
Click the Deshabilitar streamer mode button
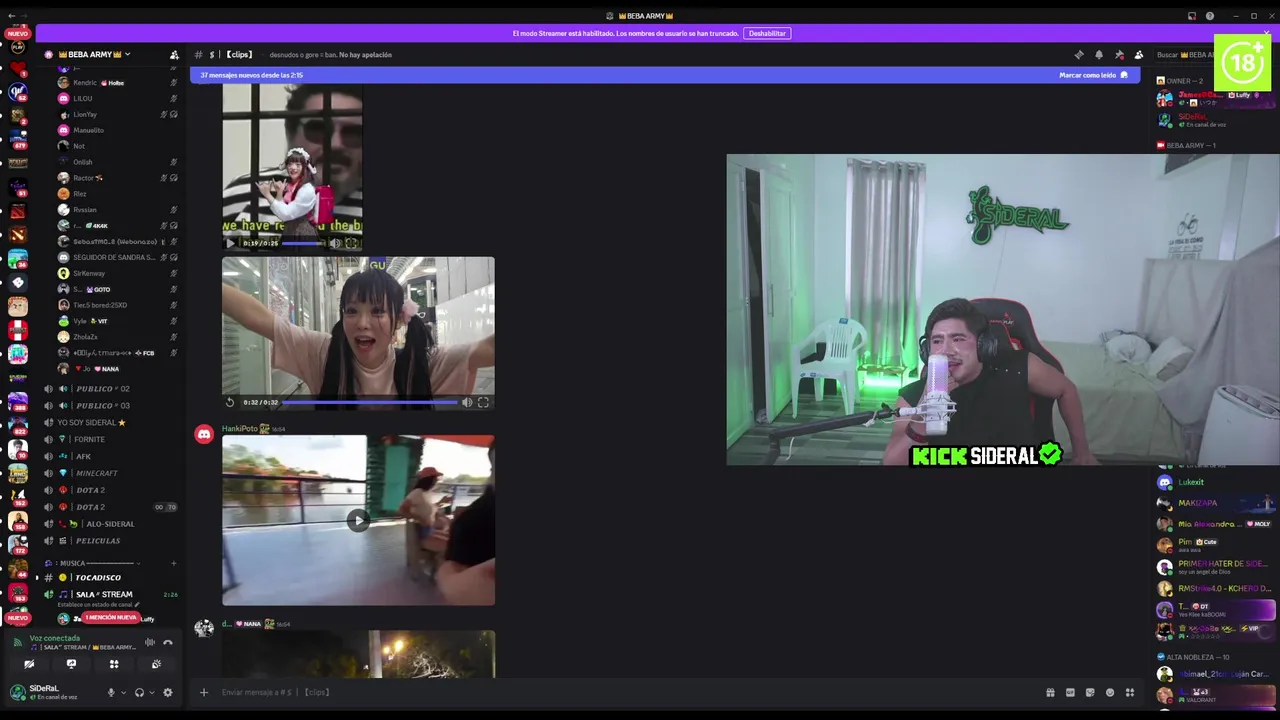[x=767, y=33]
